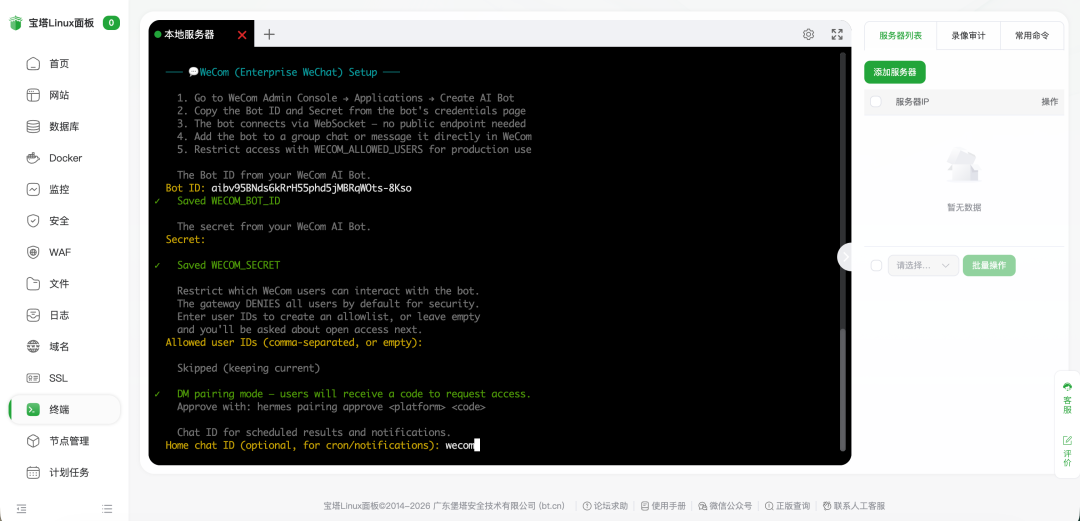Open the 客服 customer service widget
1080x521 pixels.
pos(1068,398)
